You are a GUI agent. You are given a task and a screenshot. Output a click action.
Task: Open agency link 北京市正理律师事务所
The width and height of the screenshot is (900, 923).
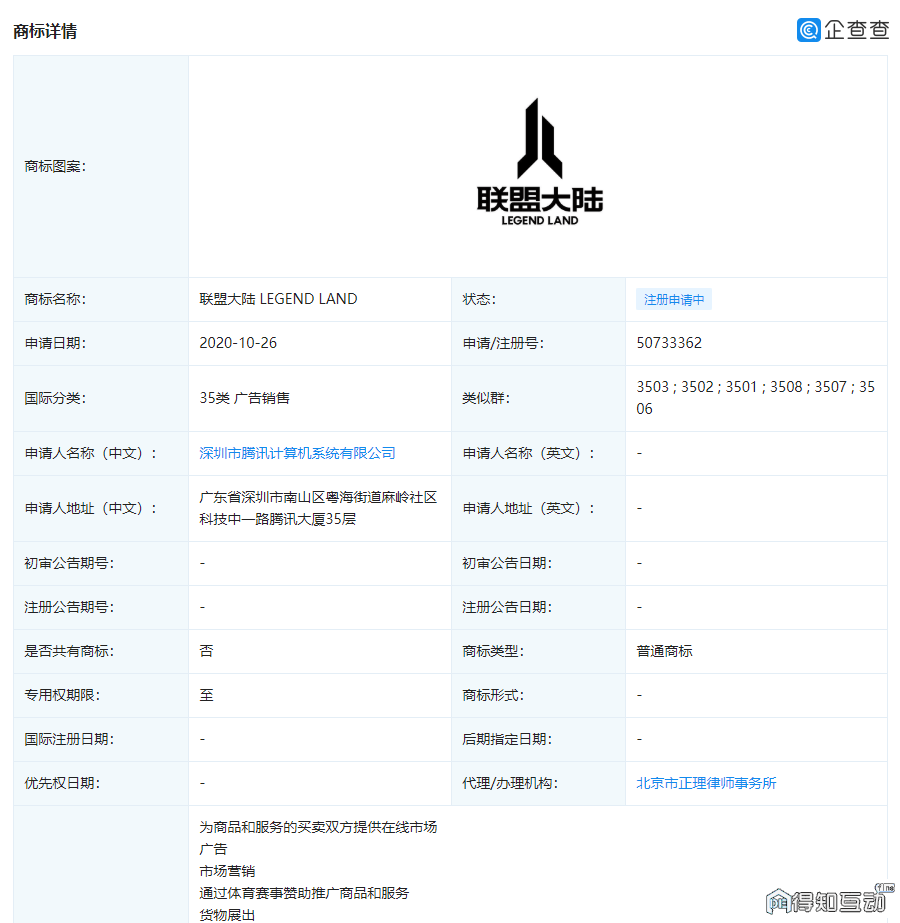(706, 783)
